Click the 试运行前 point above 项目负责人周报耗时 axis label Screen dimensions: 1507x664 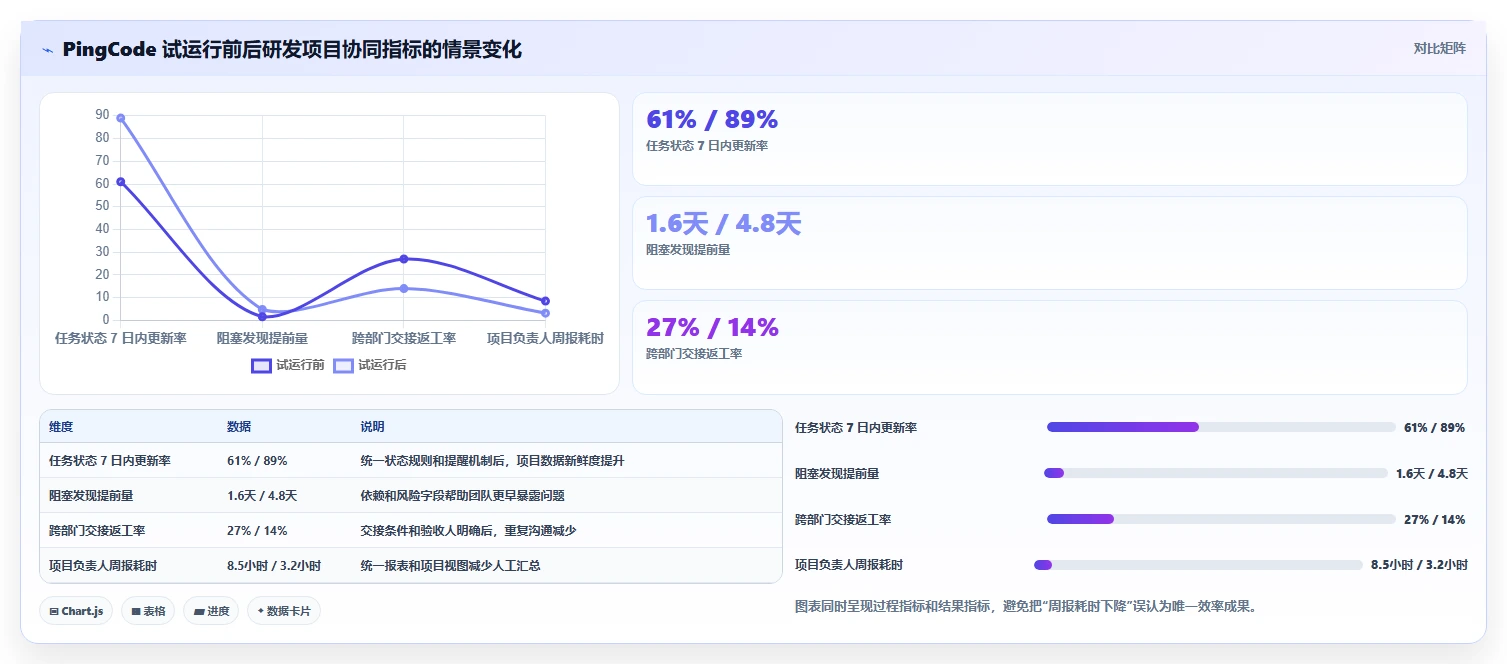click(545, 301)
